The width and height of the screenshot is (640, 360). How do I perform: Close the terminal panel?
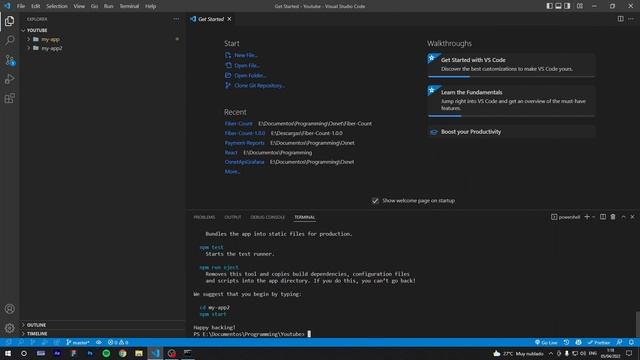(632, 217)
